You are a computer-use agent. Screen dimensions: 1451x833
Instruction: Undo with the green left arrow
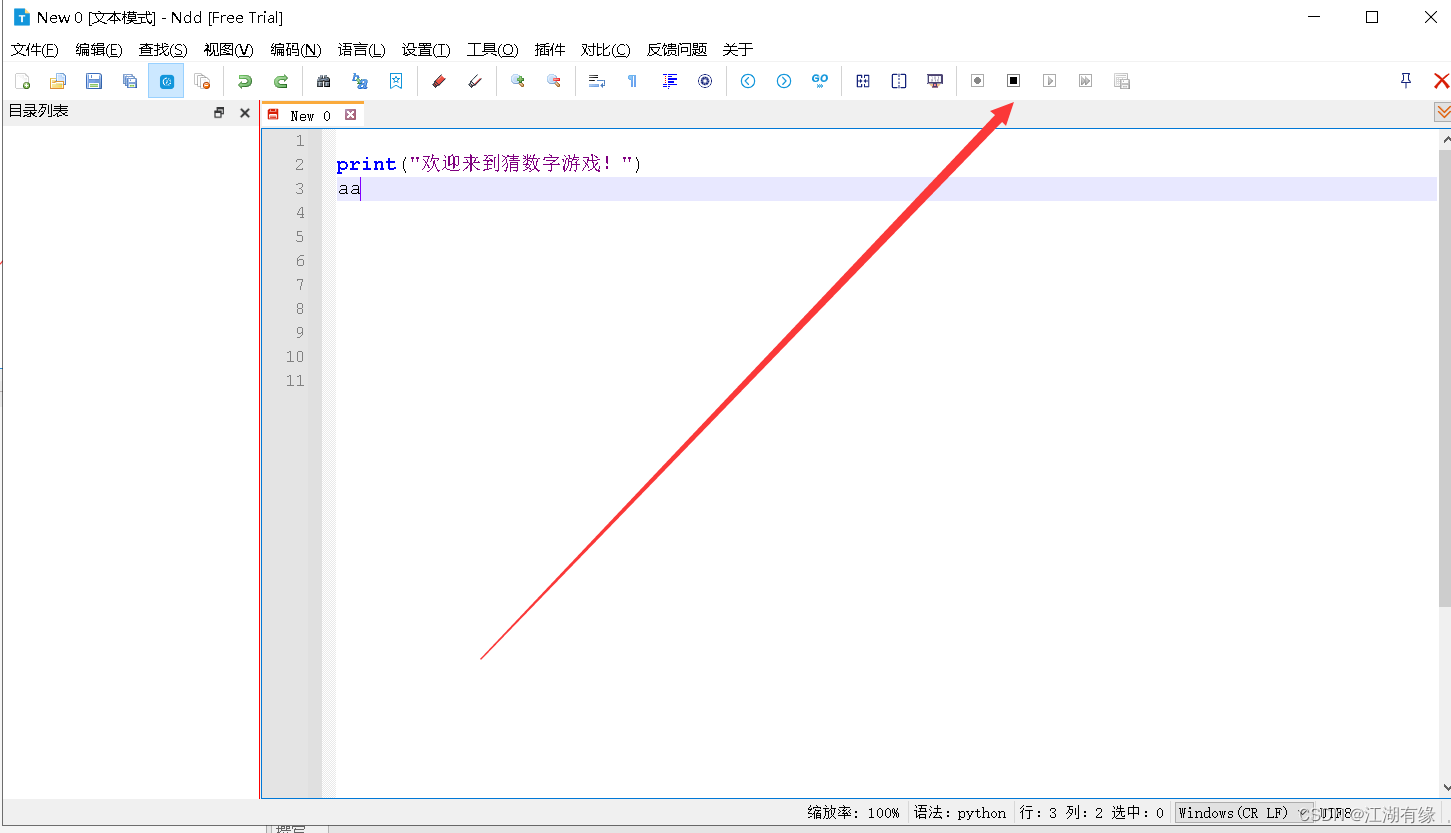245,81
